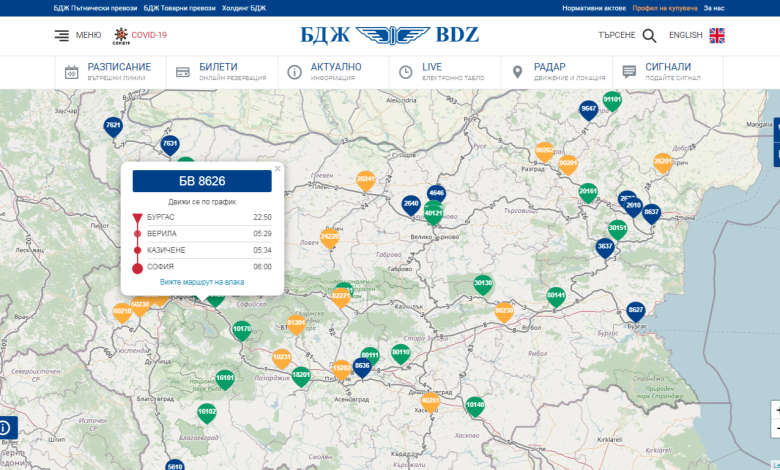Click the search magnifier icon
Screen dimensions: 780x470
649,35
